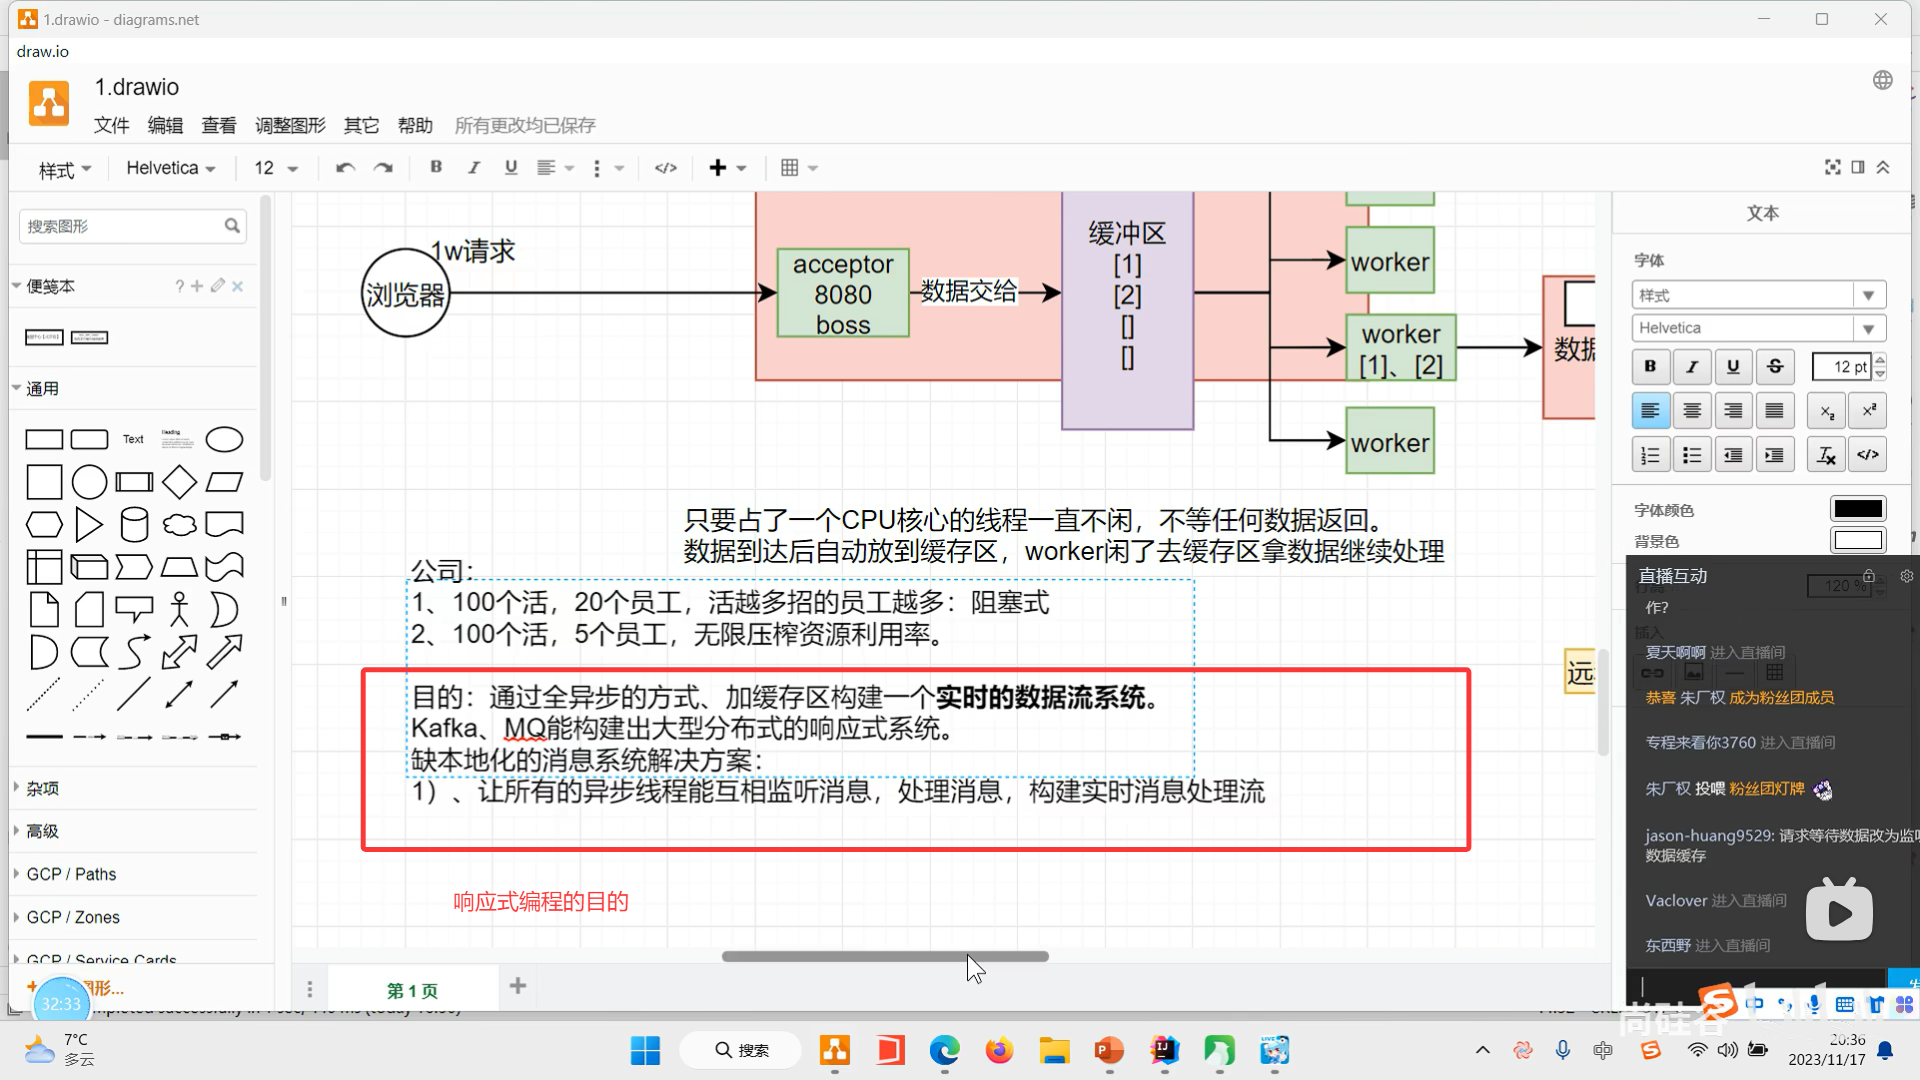Click the redo arrow in toolbar
Image resolution: width=1920 pixels, height=1080 pixels.
[x=383, y=168]
